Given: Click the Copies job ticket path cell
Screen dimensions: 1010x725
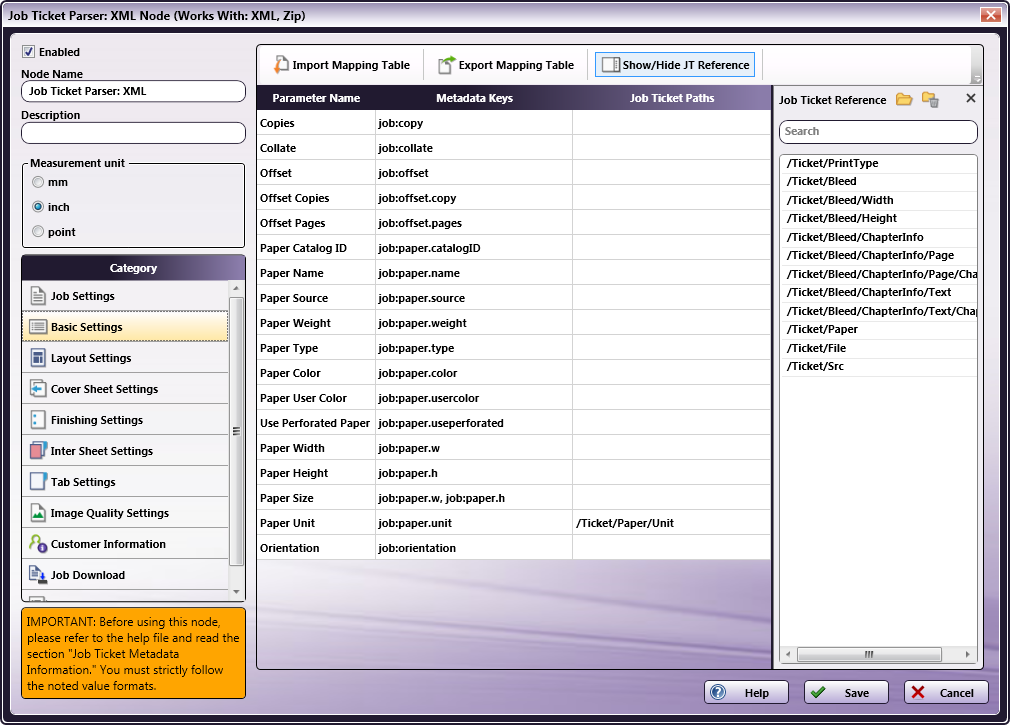Looking at the screenshot, I should click(671, 123).
